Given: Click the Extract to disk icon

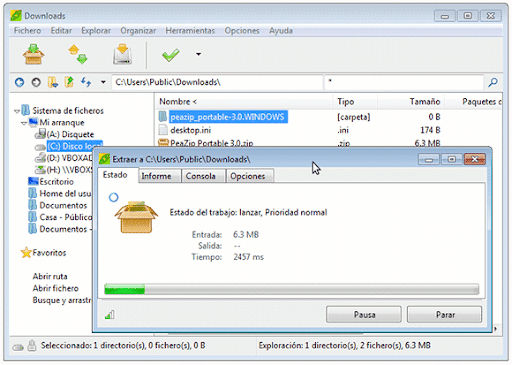Looking at the screenshot, I should 122,54.
